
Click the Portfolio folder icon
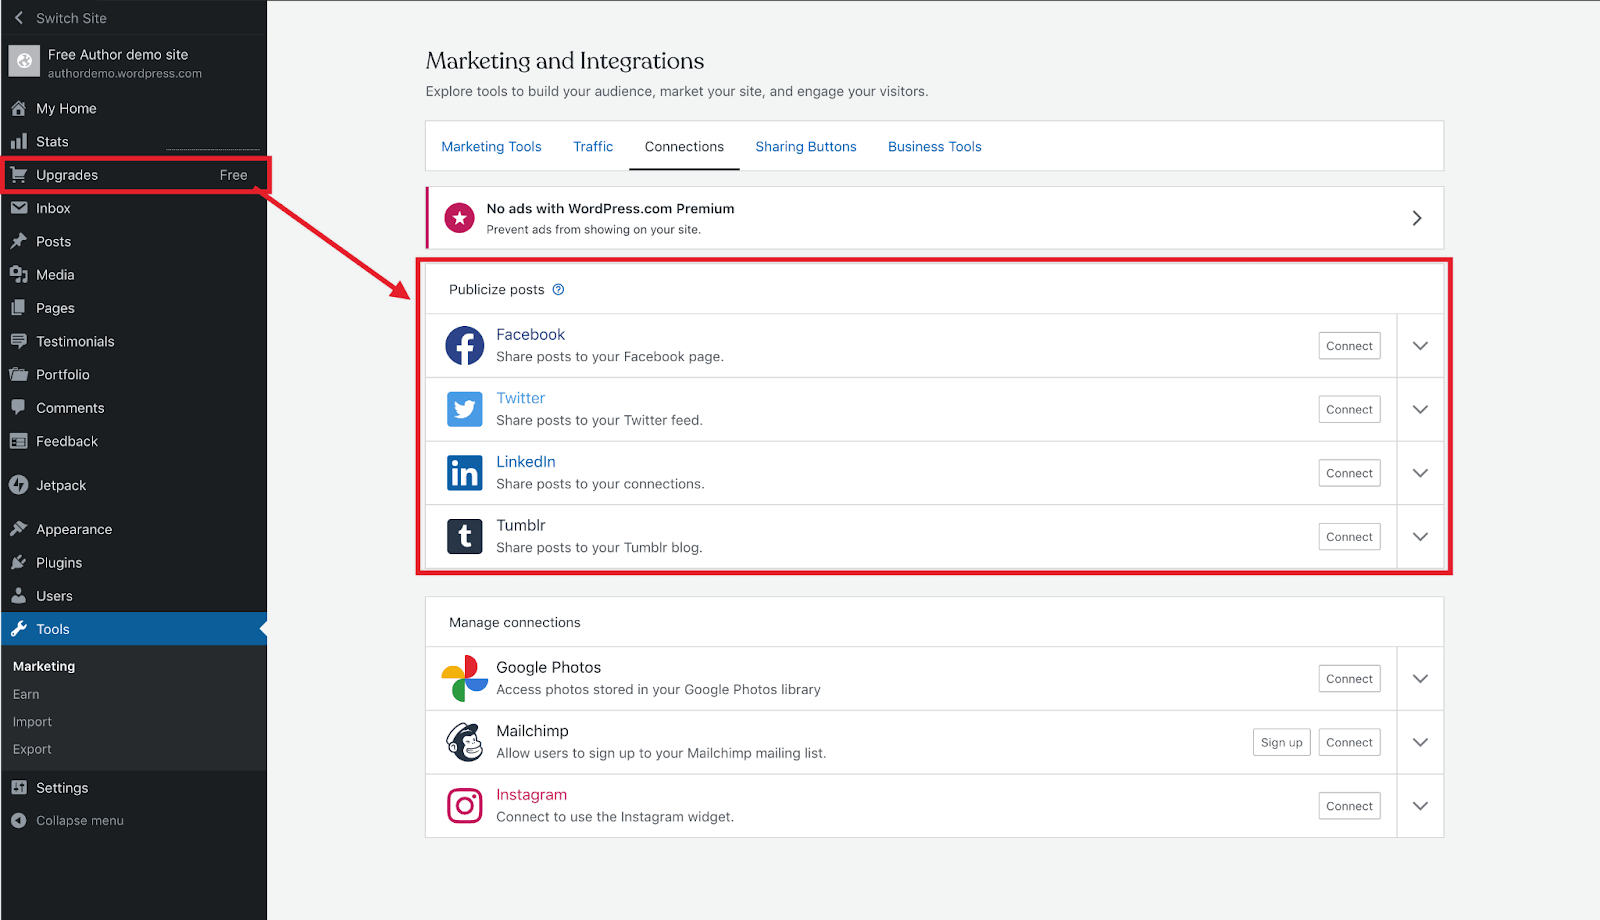click(x=18, y=374)
